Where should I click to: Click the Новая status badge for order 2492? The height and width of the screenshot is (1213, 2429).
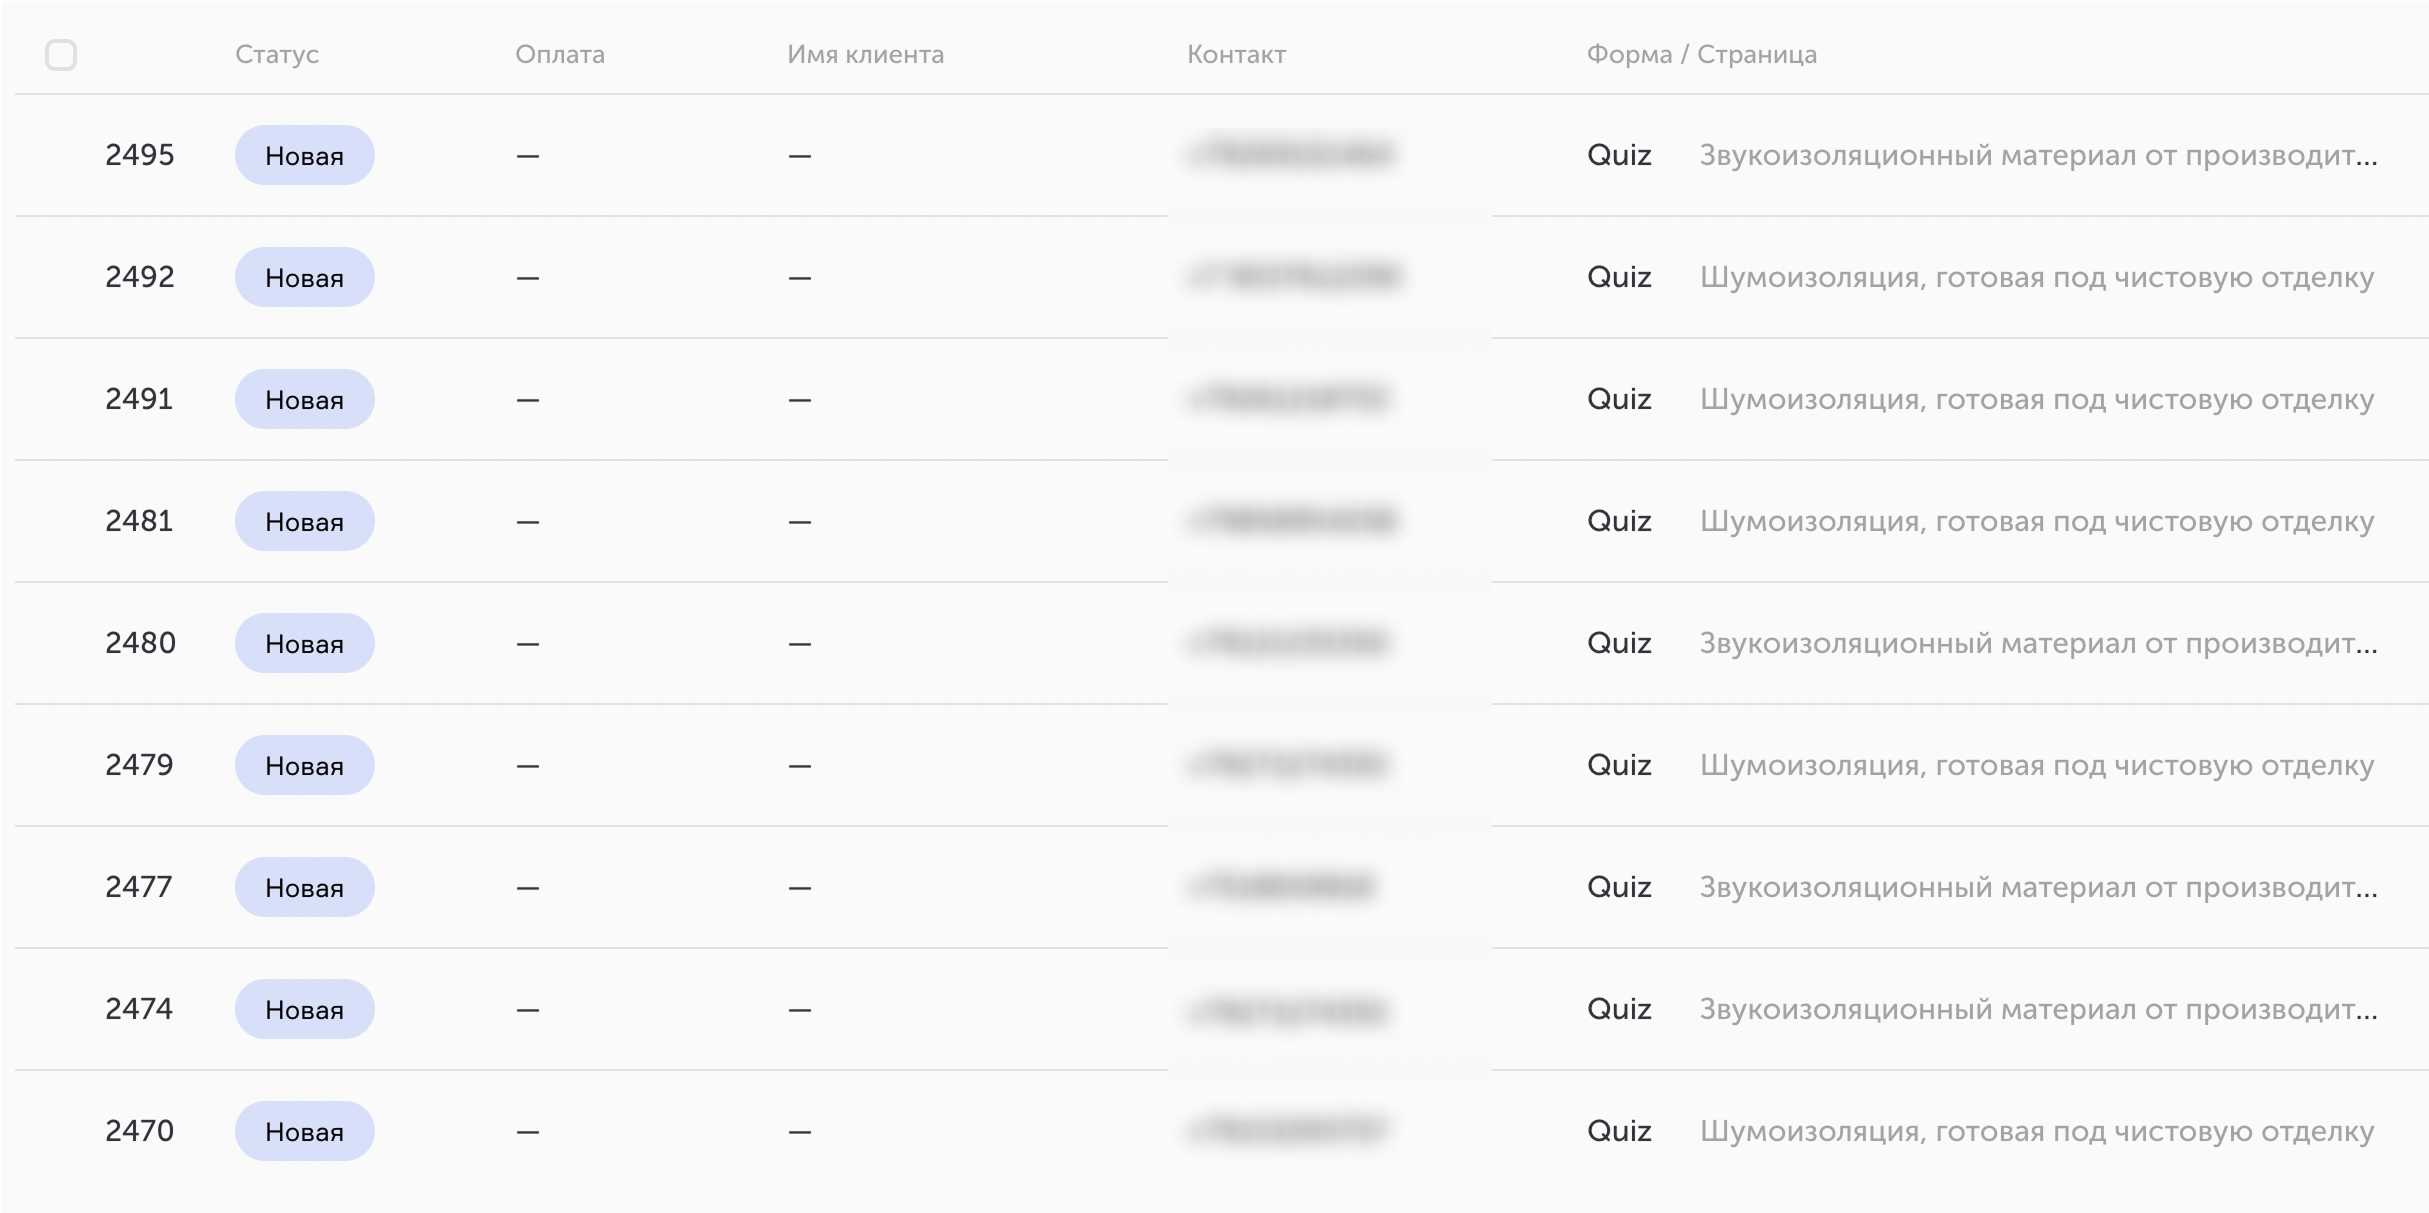tap(305, 277)
